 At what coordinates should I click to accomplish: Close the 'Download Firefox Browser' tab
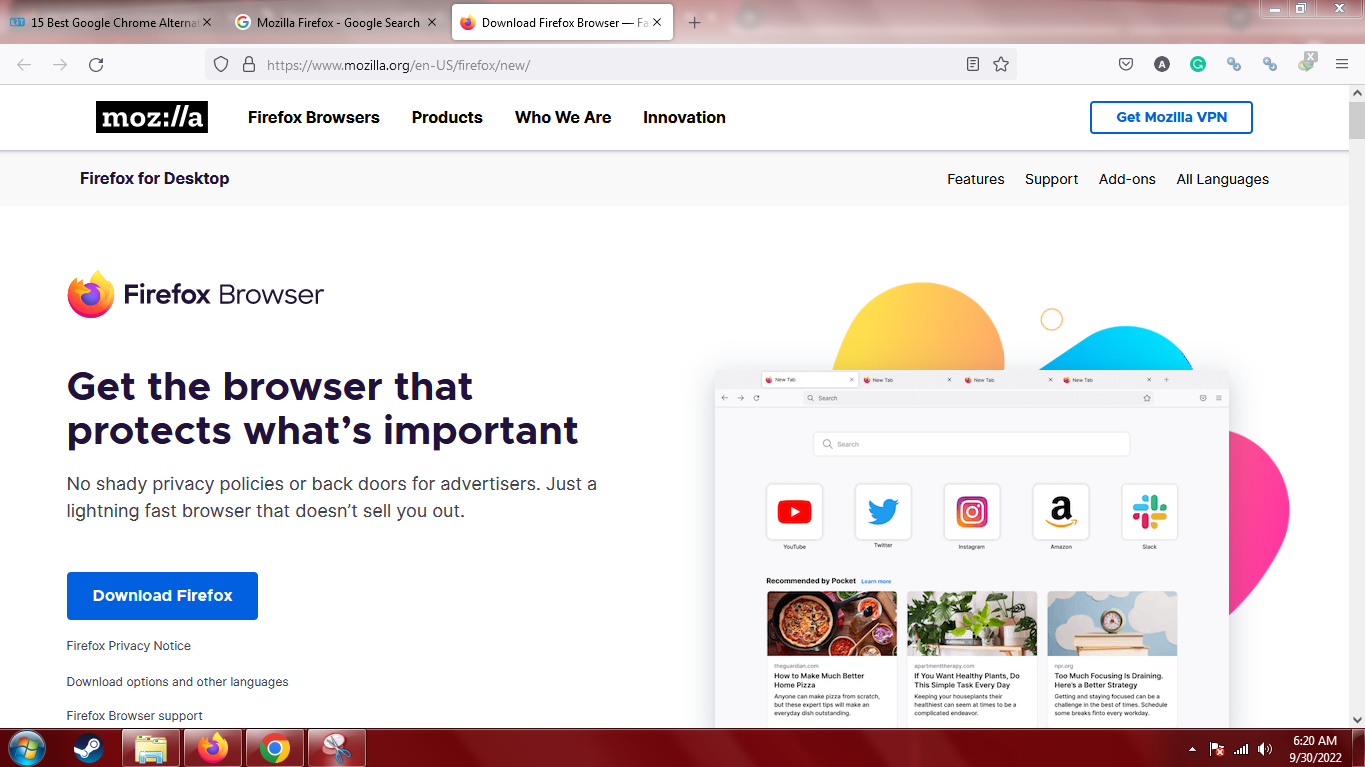[x=657, y=22]
